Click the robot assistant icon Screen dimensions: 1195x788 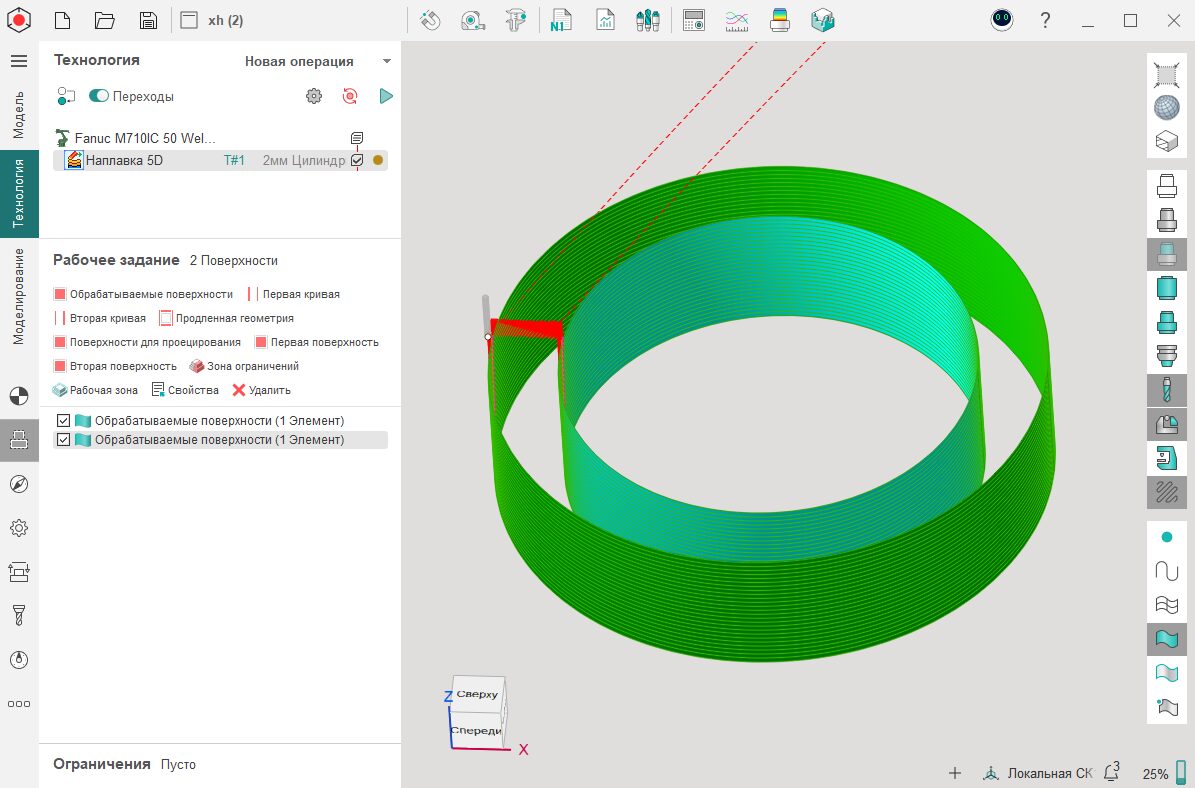click(1001, 20)
